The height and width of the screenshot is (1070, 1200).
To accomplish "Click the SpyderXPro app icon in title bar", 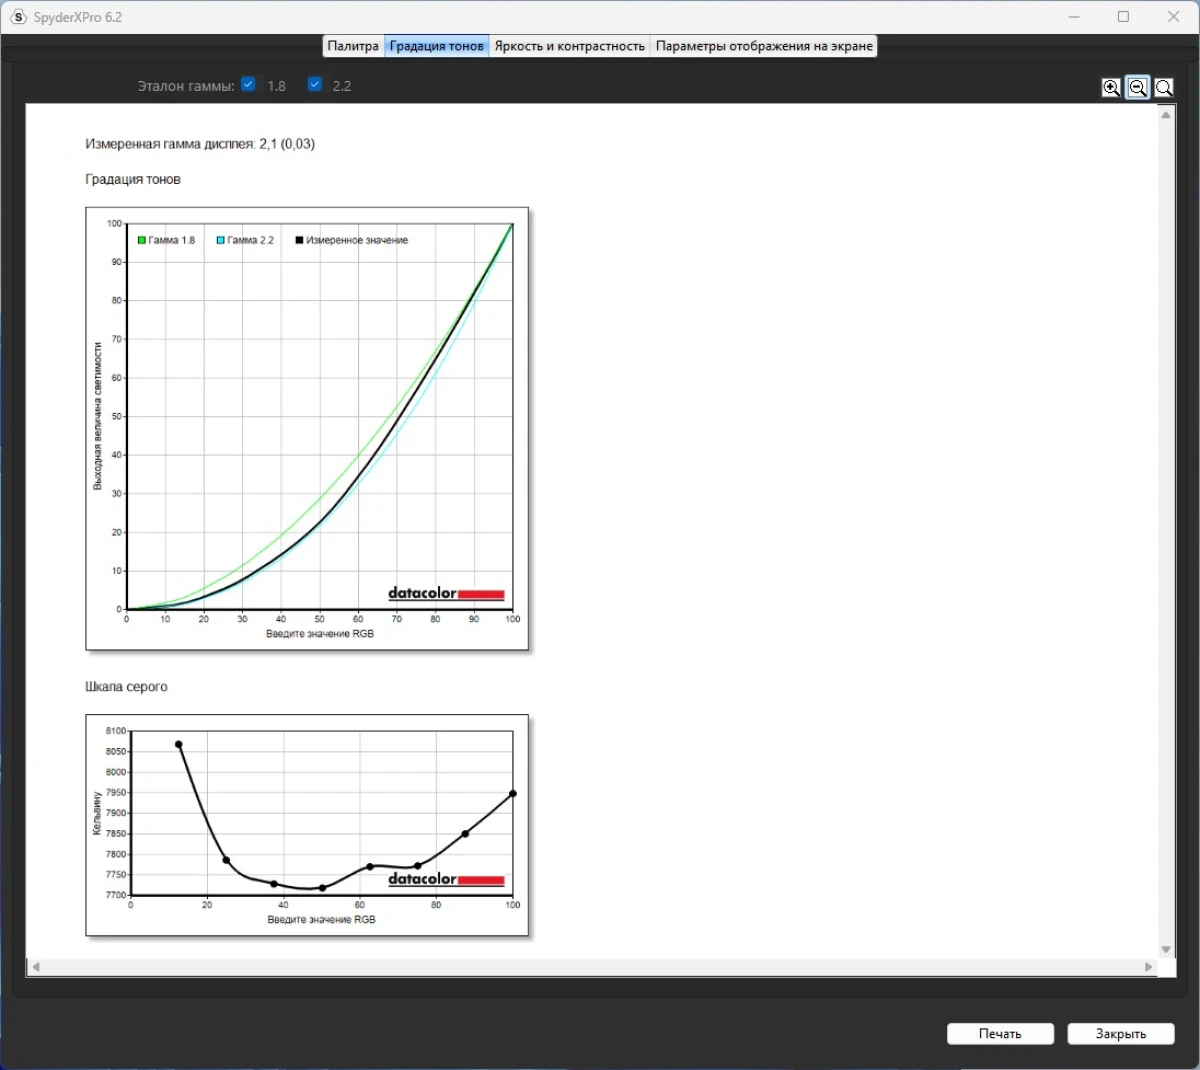I will click(18, 17).
